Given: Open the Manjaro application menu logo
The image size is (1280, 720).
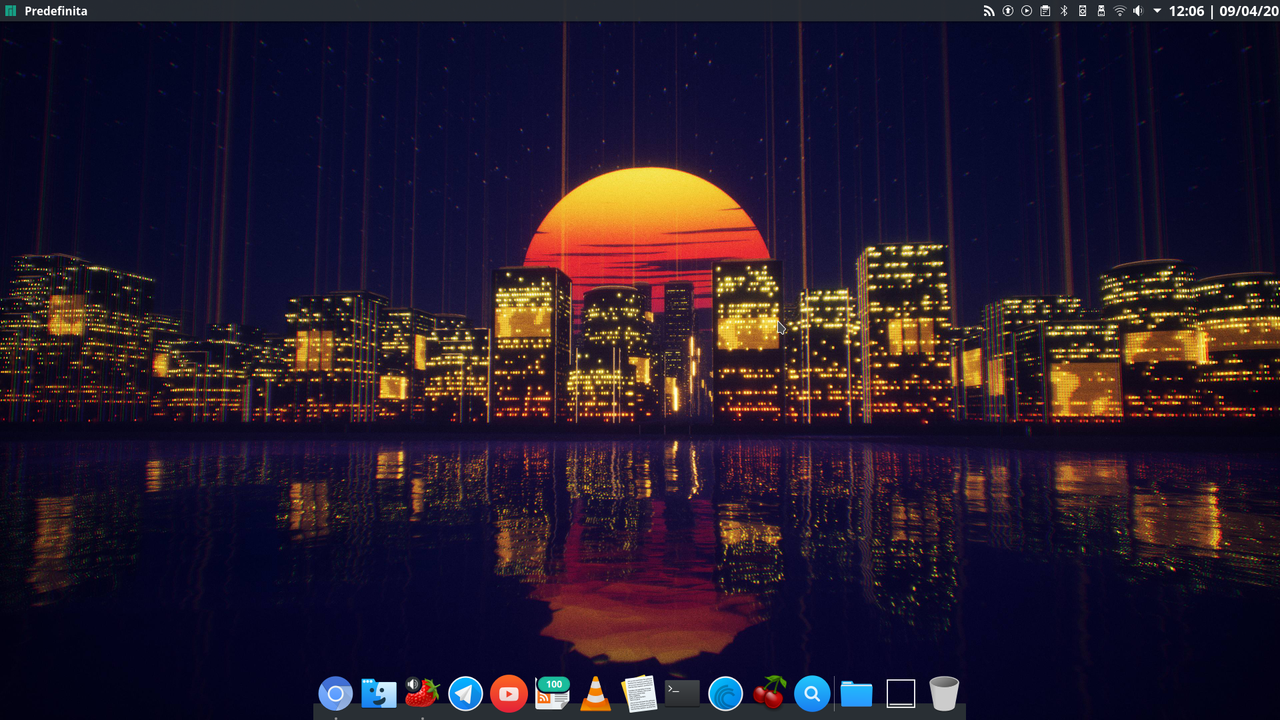Looking at the screenshot, I should click(x=11, y=11).
